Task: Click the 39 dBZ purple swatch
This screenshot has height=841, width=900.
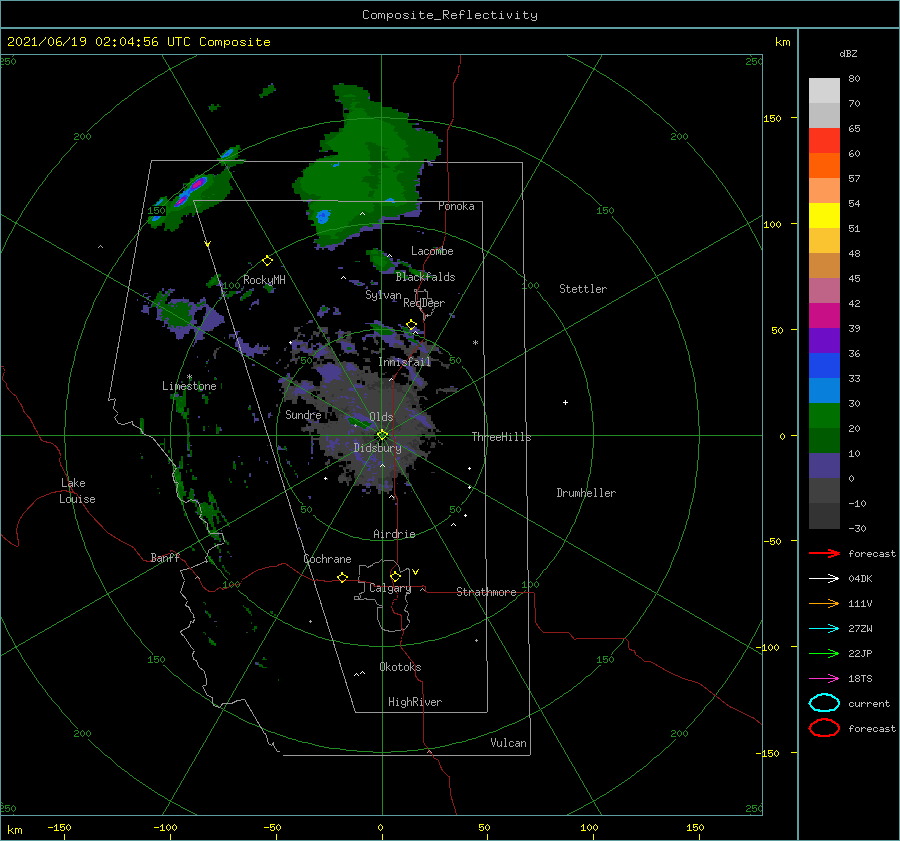Action: 824,340
